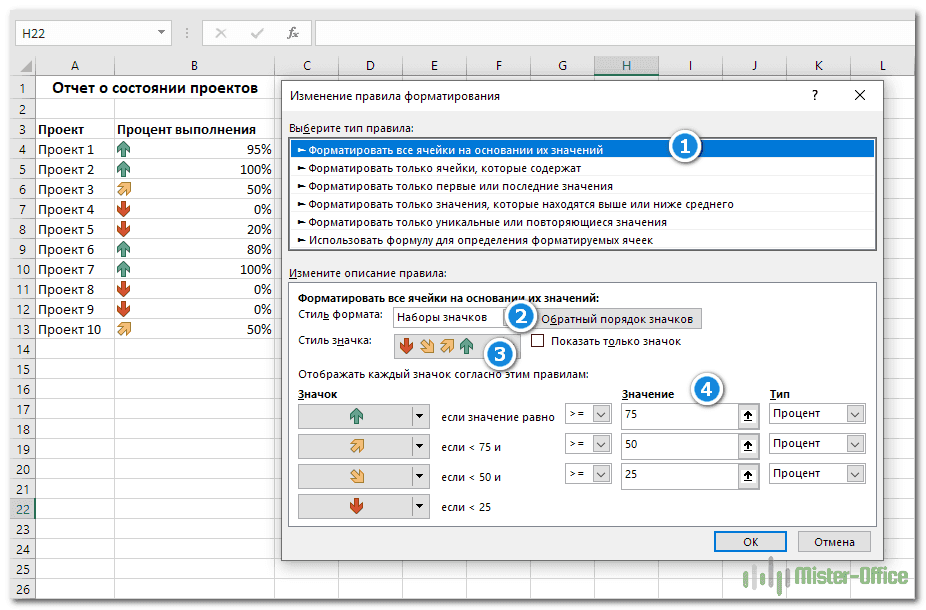Open the green up arrow icon dropdown
Screen dimensions: 926x610
click(x=420, y=416)
